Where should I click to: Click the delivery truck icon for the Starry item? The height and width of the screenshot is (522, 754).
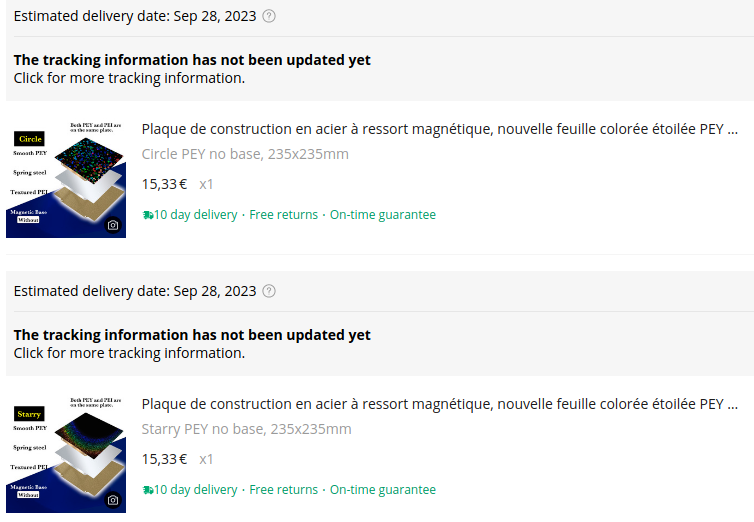(148, 490)
